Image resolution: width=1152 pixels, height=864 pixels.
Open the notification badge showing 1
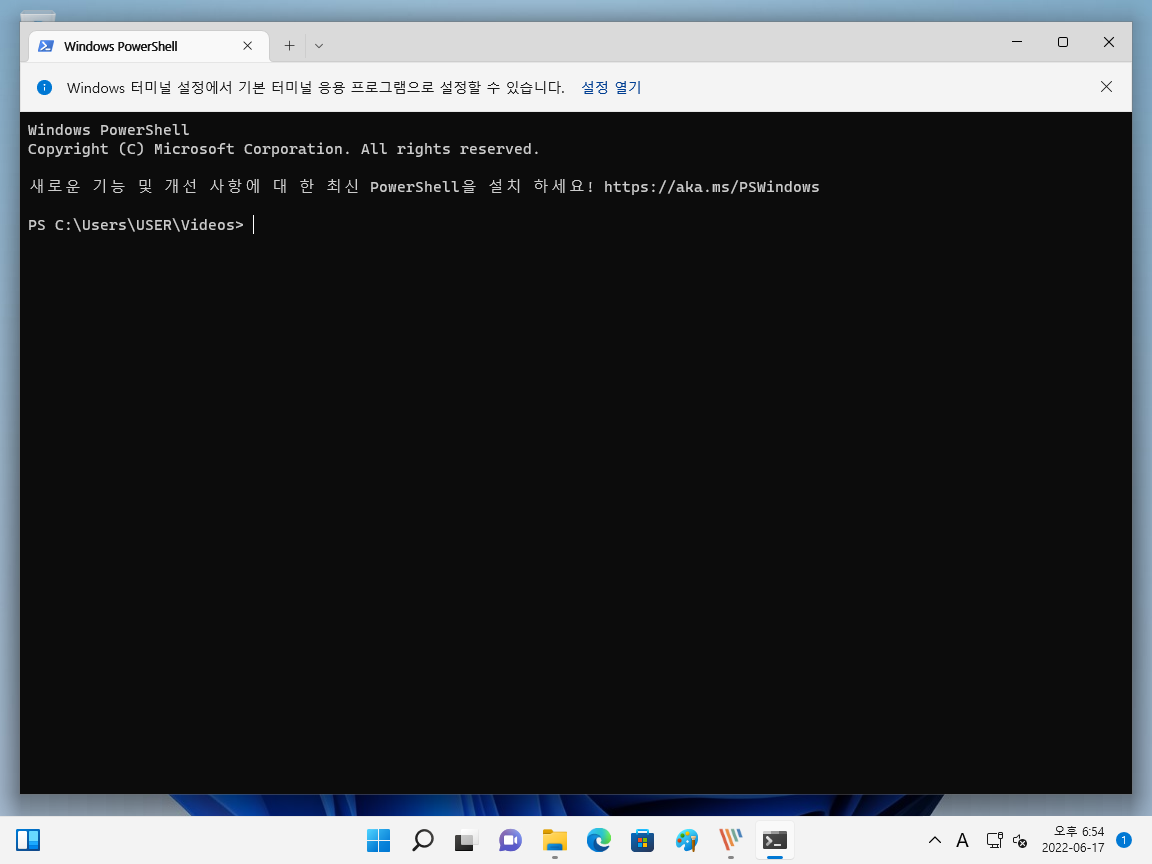click(x=1123, y=840)
